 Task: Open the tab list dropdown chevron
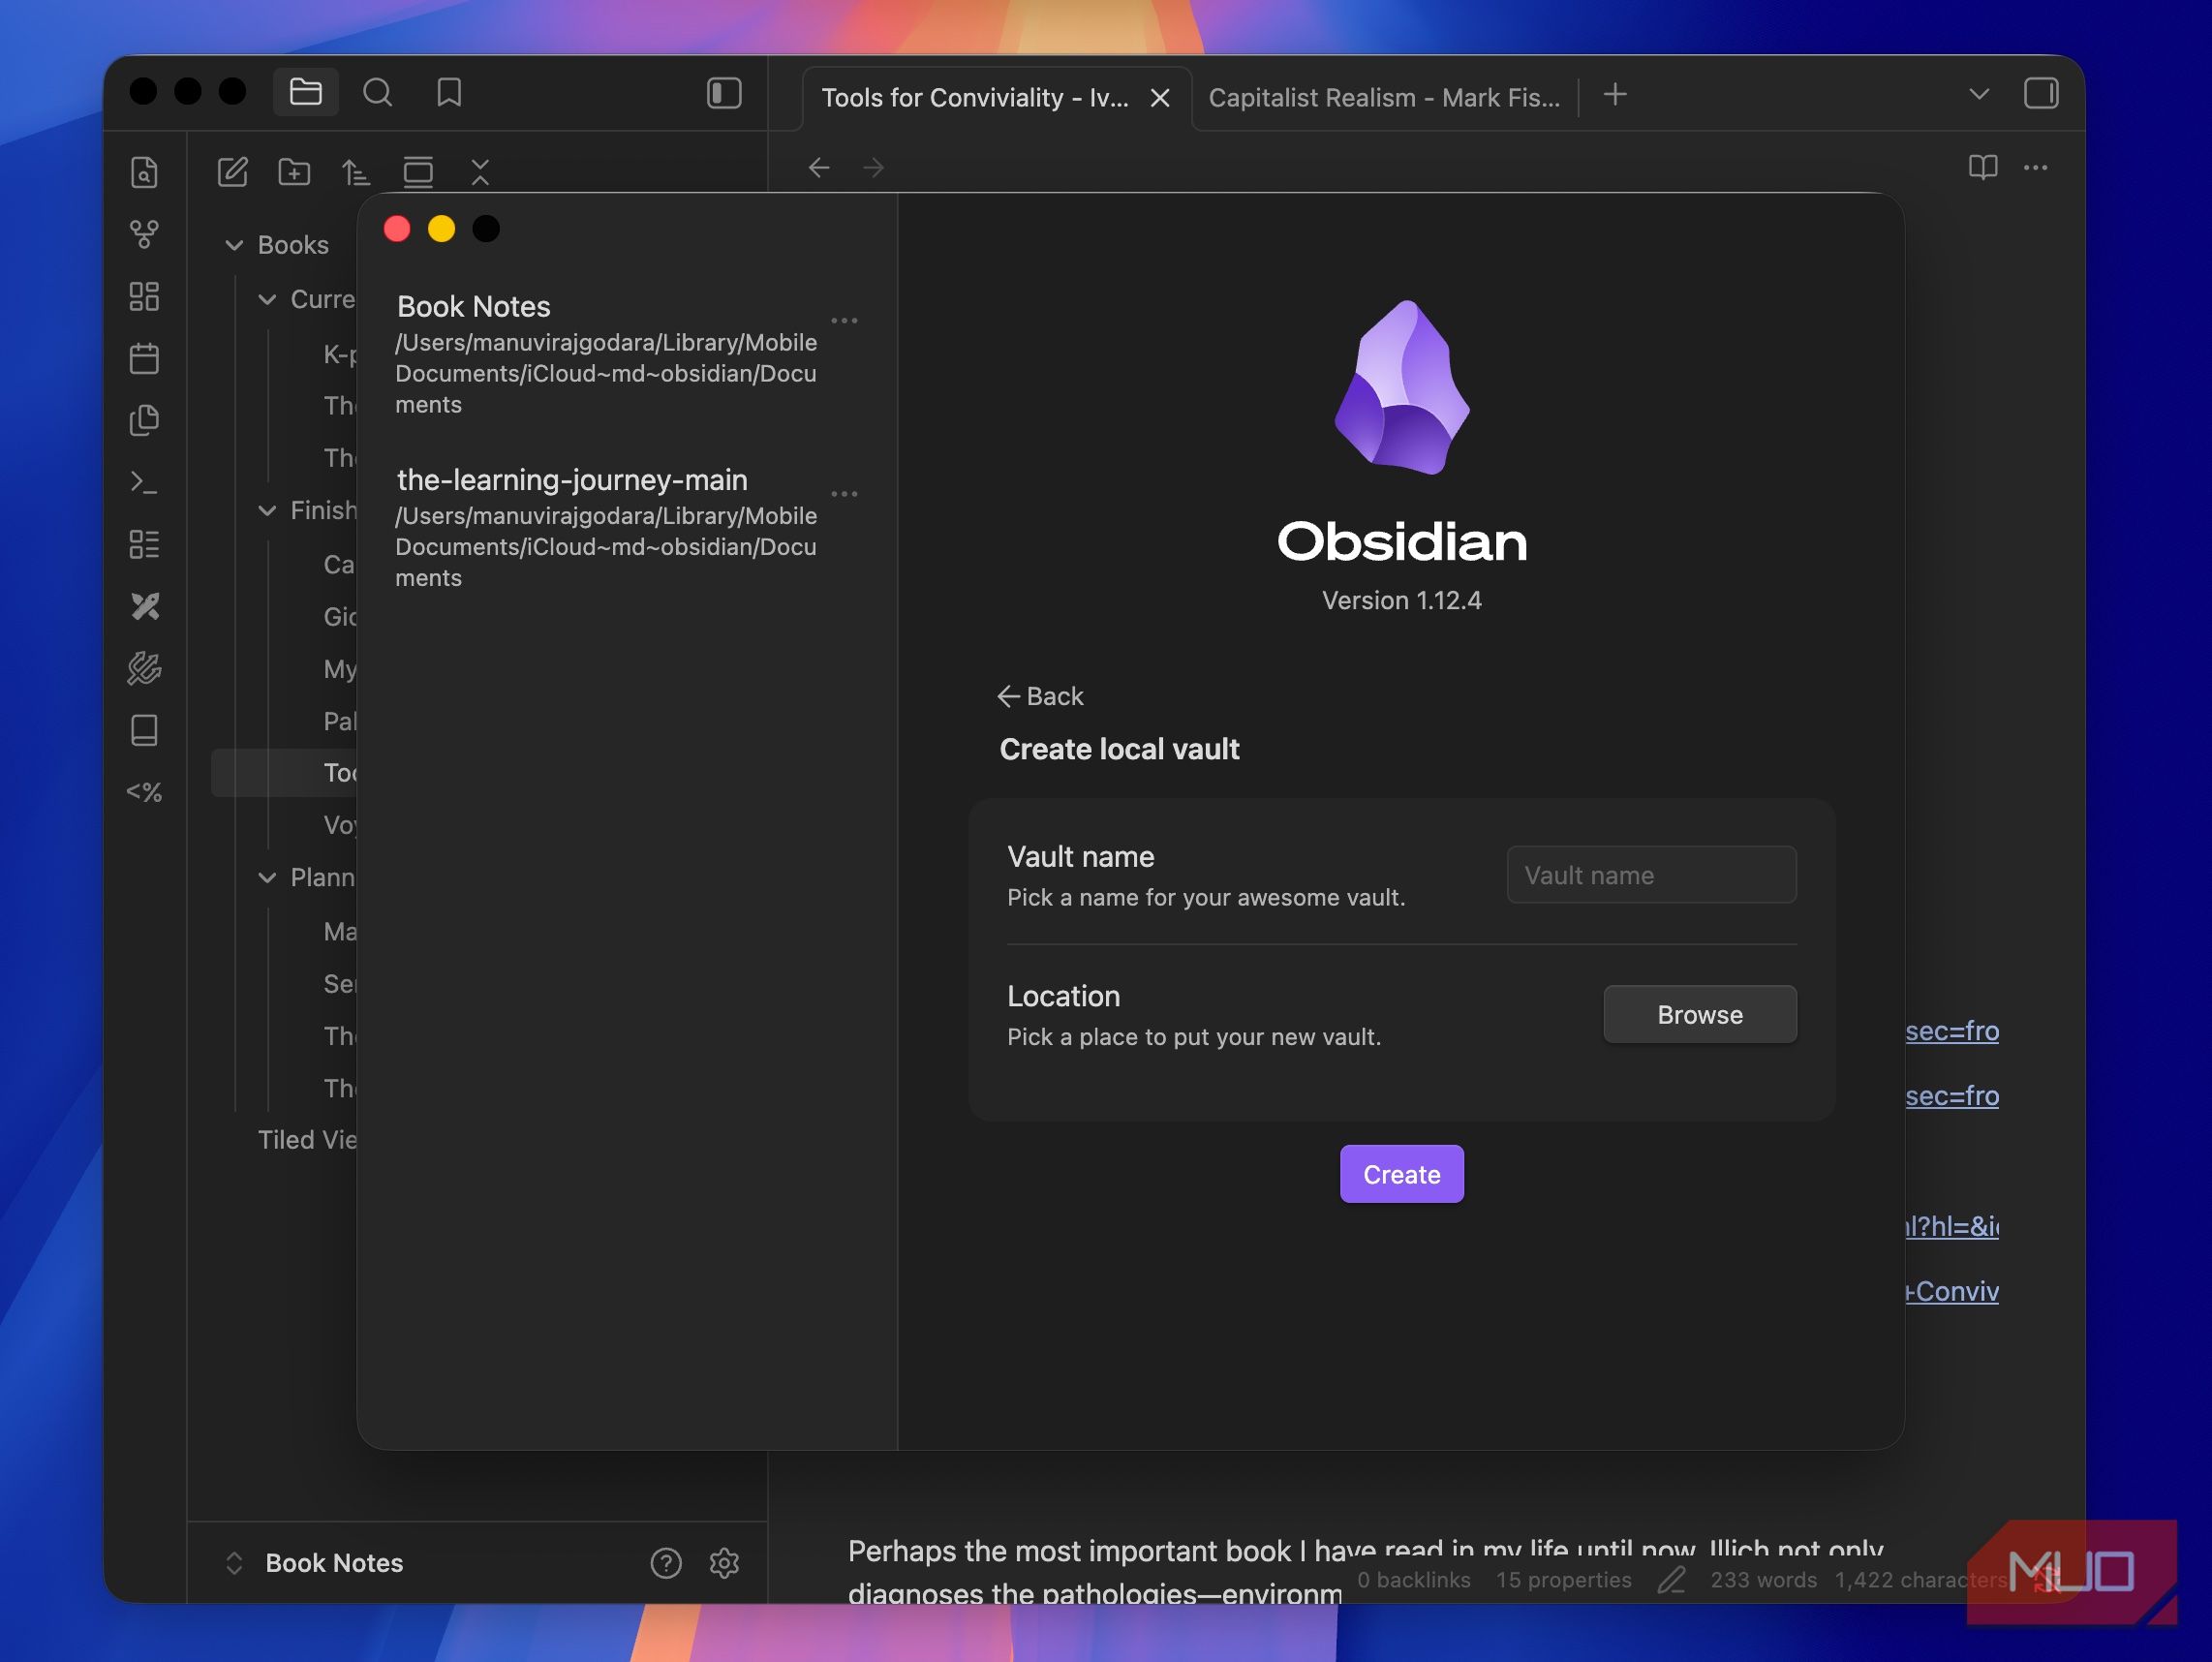click(1978, 94)
